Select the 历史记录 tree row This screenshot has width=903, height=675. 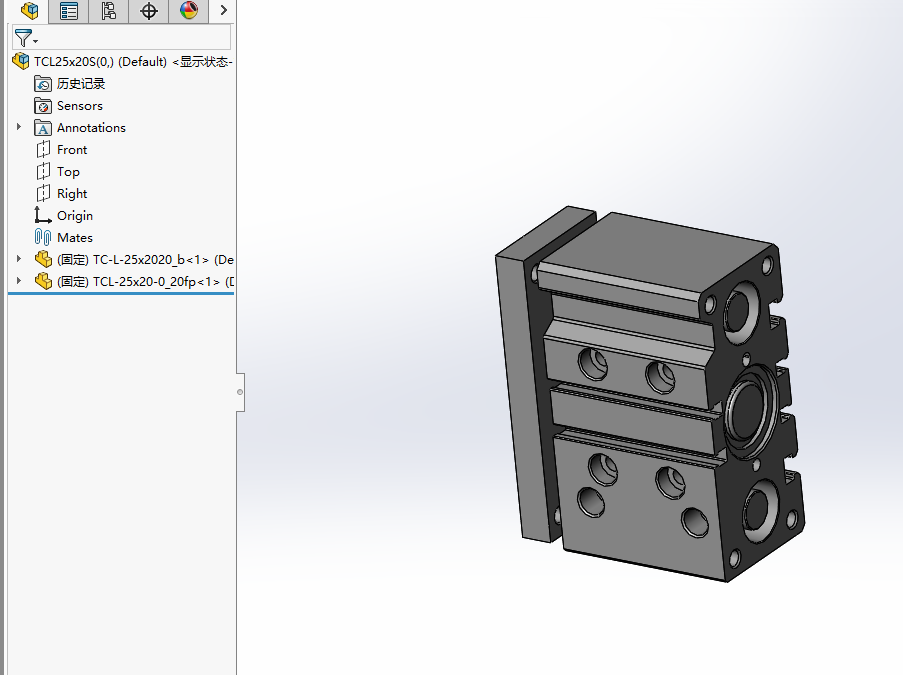pyautogui.click(x=81, y=84)
